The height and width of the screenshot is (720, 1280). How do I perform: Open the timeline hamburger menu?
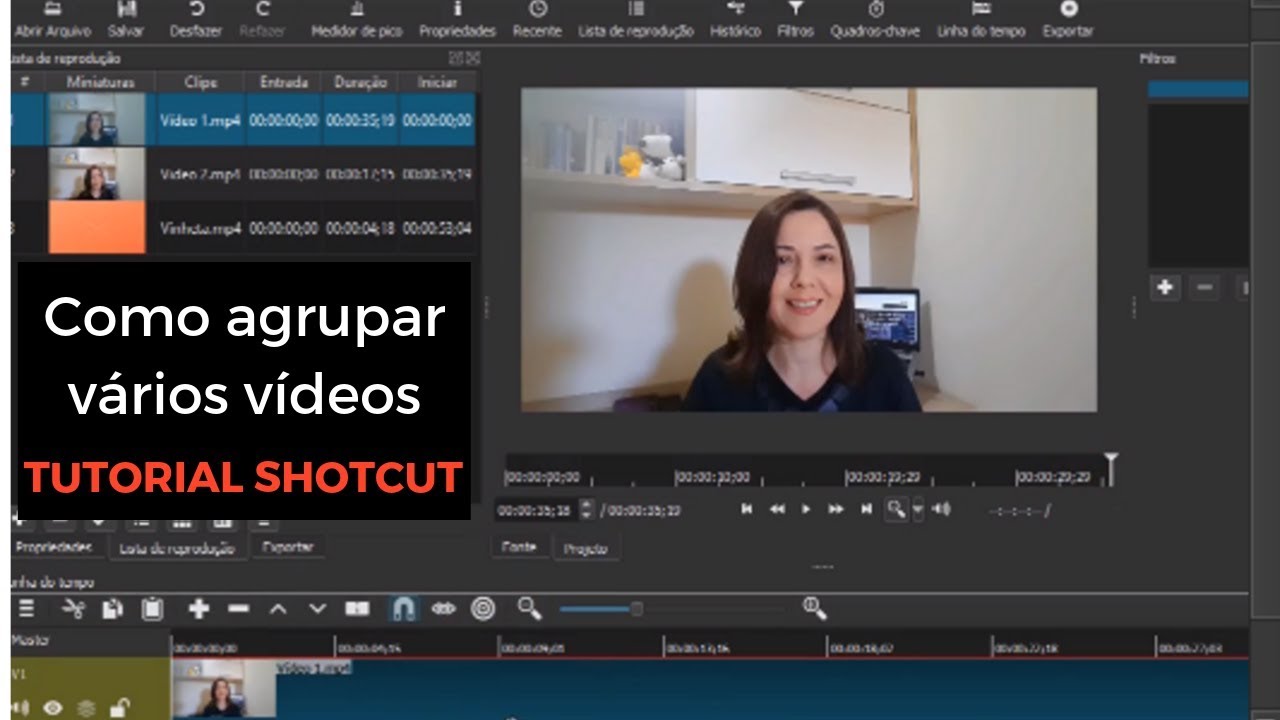27,608
